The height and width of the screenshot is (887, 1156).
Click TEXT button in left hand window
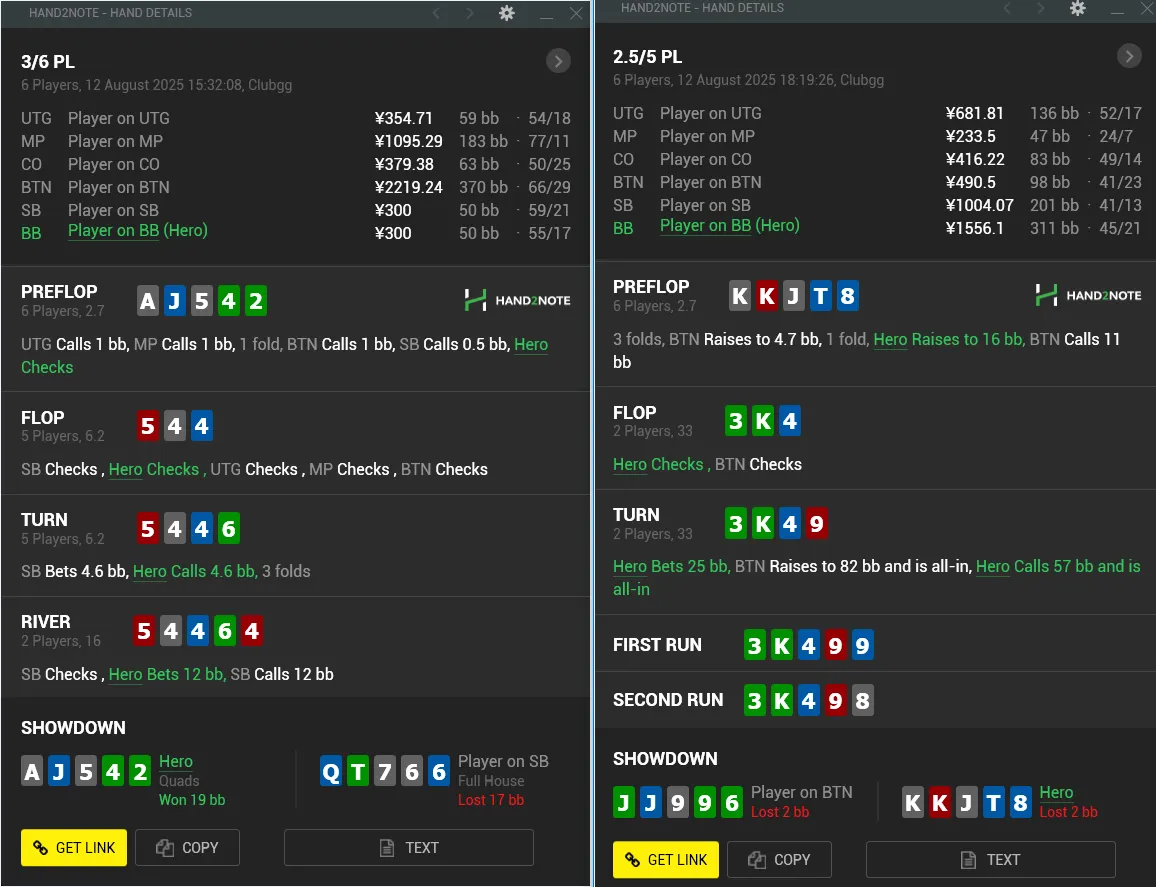pos(409,847)
